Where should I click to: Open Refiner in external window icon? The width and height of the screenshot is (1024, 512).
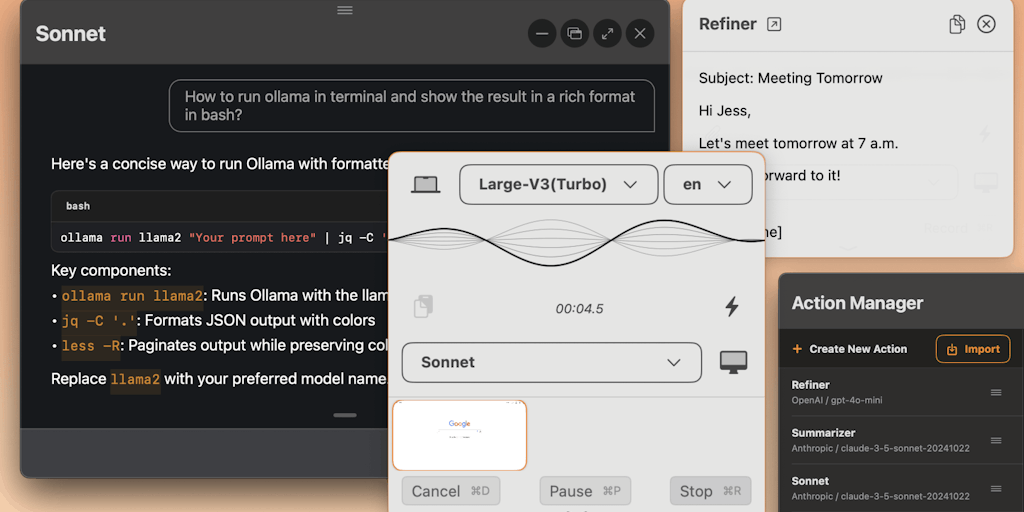point(774,25)
